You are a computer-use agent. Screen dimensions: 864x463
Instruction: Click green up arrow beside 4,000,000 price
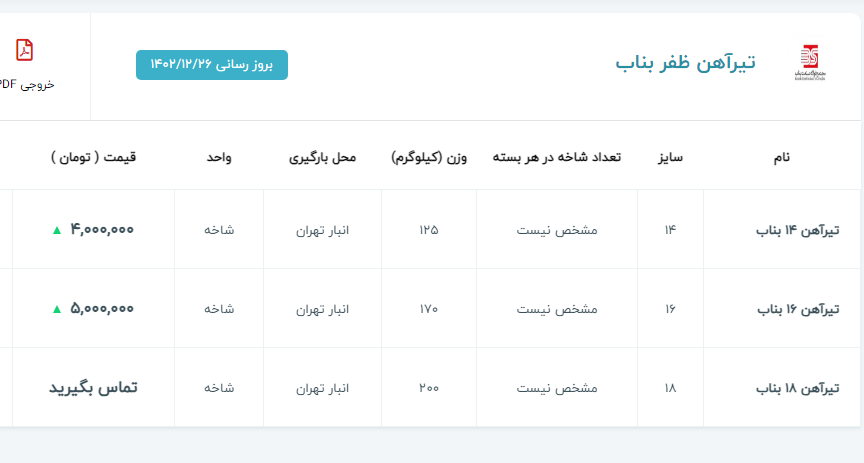click(x=57, y=230)
